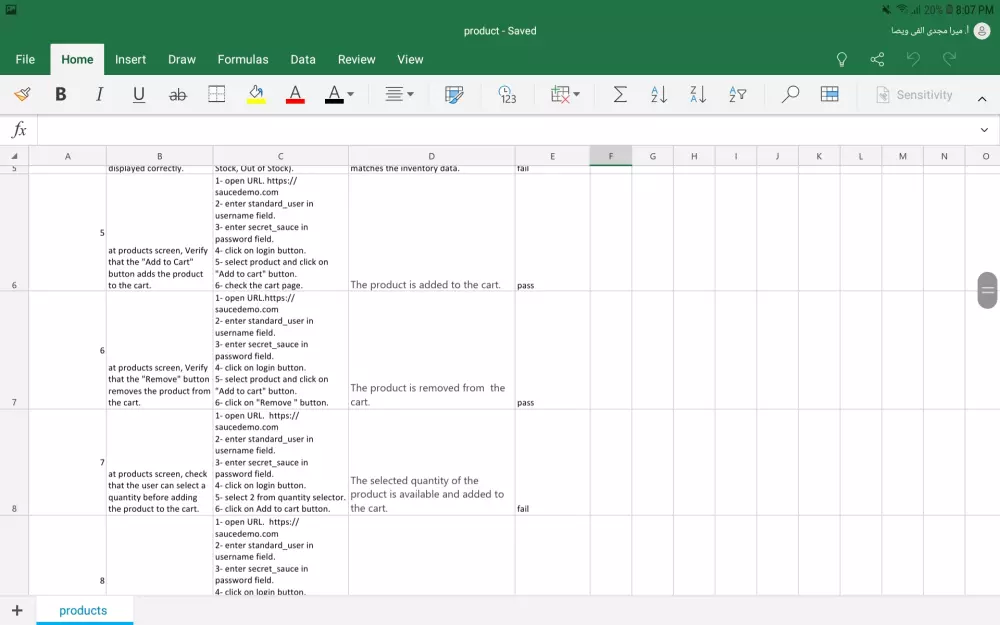
Task: Apply strikethrough to the cell text
Action: tap(178, 95)
